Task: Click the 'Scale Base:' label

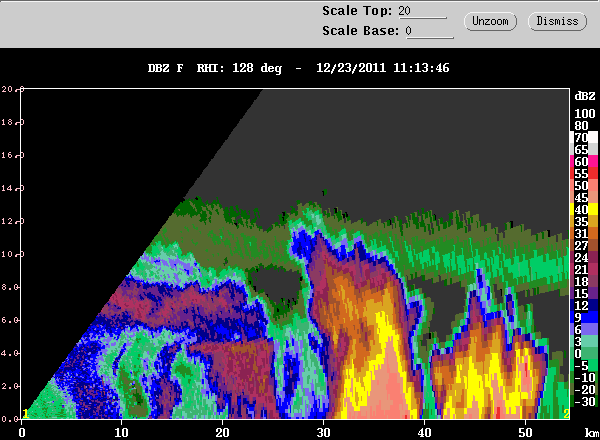Action: point(360,31)
